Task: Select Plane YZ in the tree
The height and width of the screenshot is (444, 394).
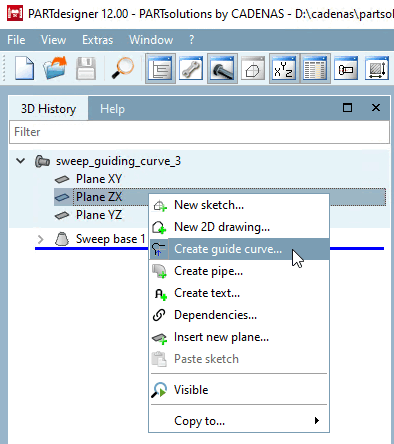Action: pyautogui.click(x=99, y=215)
